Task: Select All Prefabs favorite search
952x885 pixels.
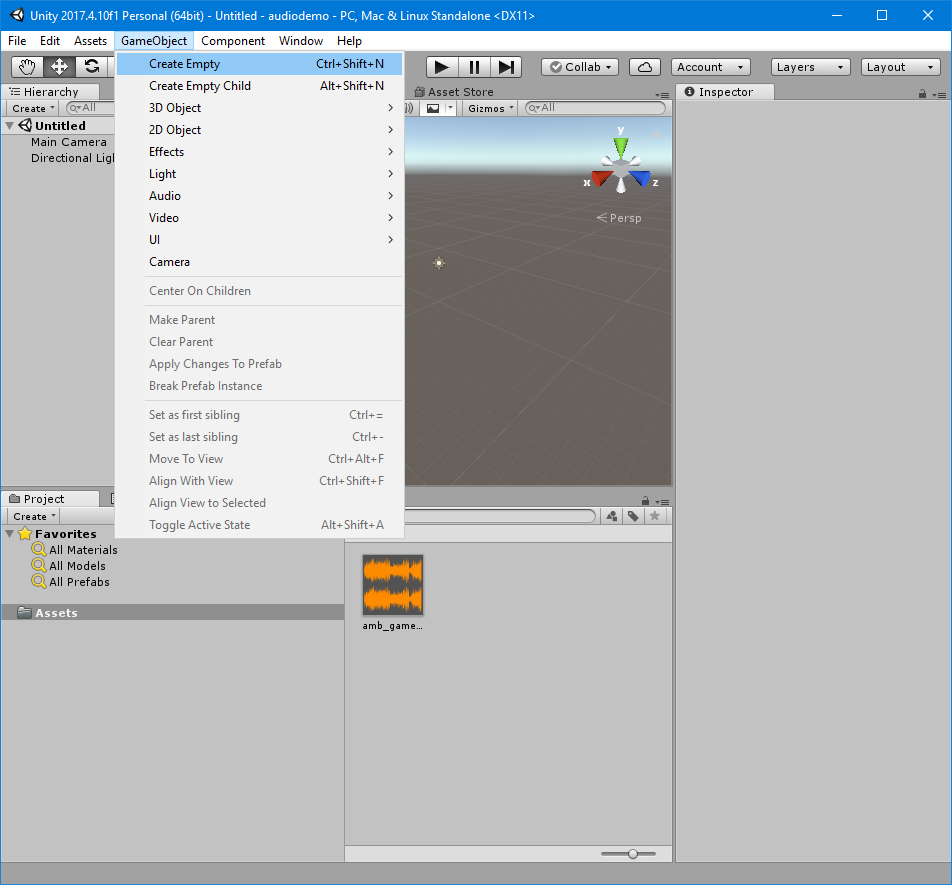Action: pyautogui.click(x=79, y=582)
